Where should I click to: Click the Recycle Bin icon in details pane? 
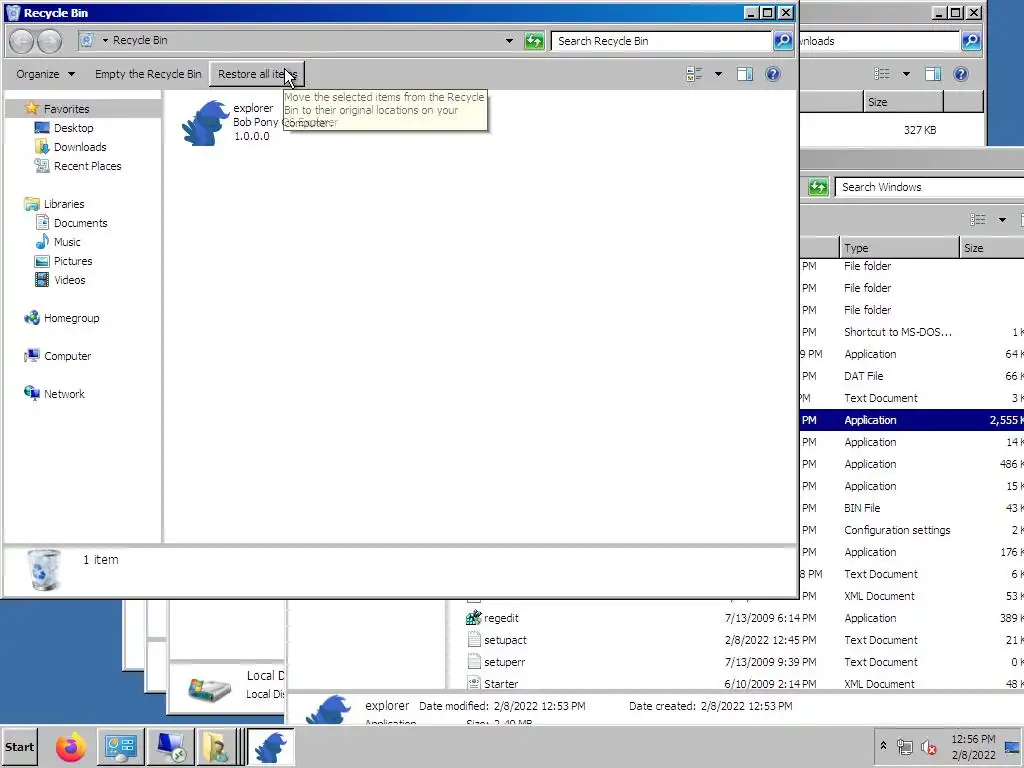tap(44, 569)
